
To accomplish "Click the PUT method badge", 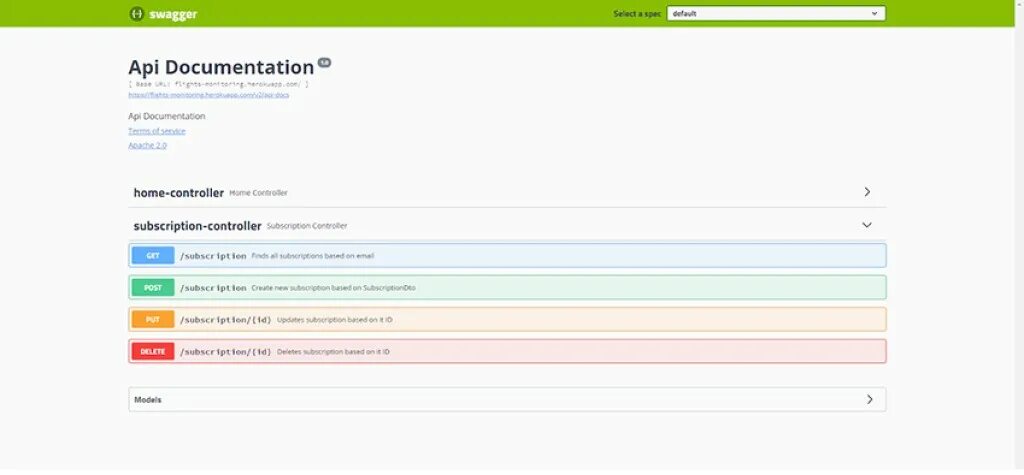I will (x=153, y=319).
